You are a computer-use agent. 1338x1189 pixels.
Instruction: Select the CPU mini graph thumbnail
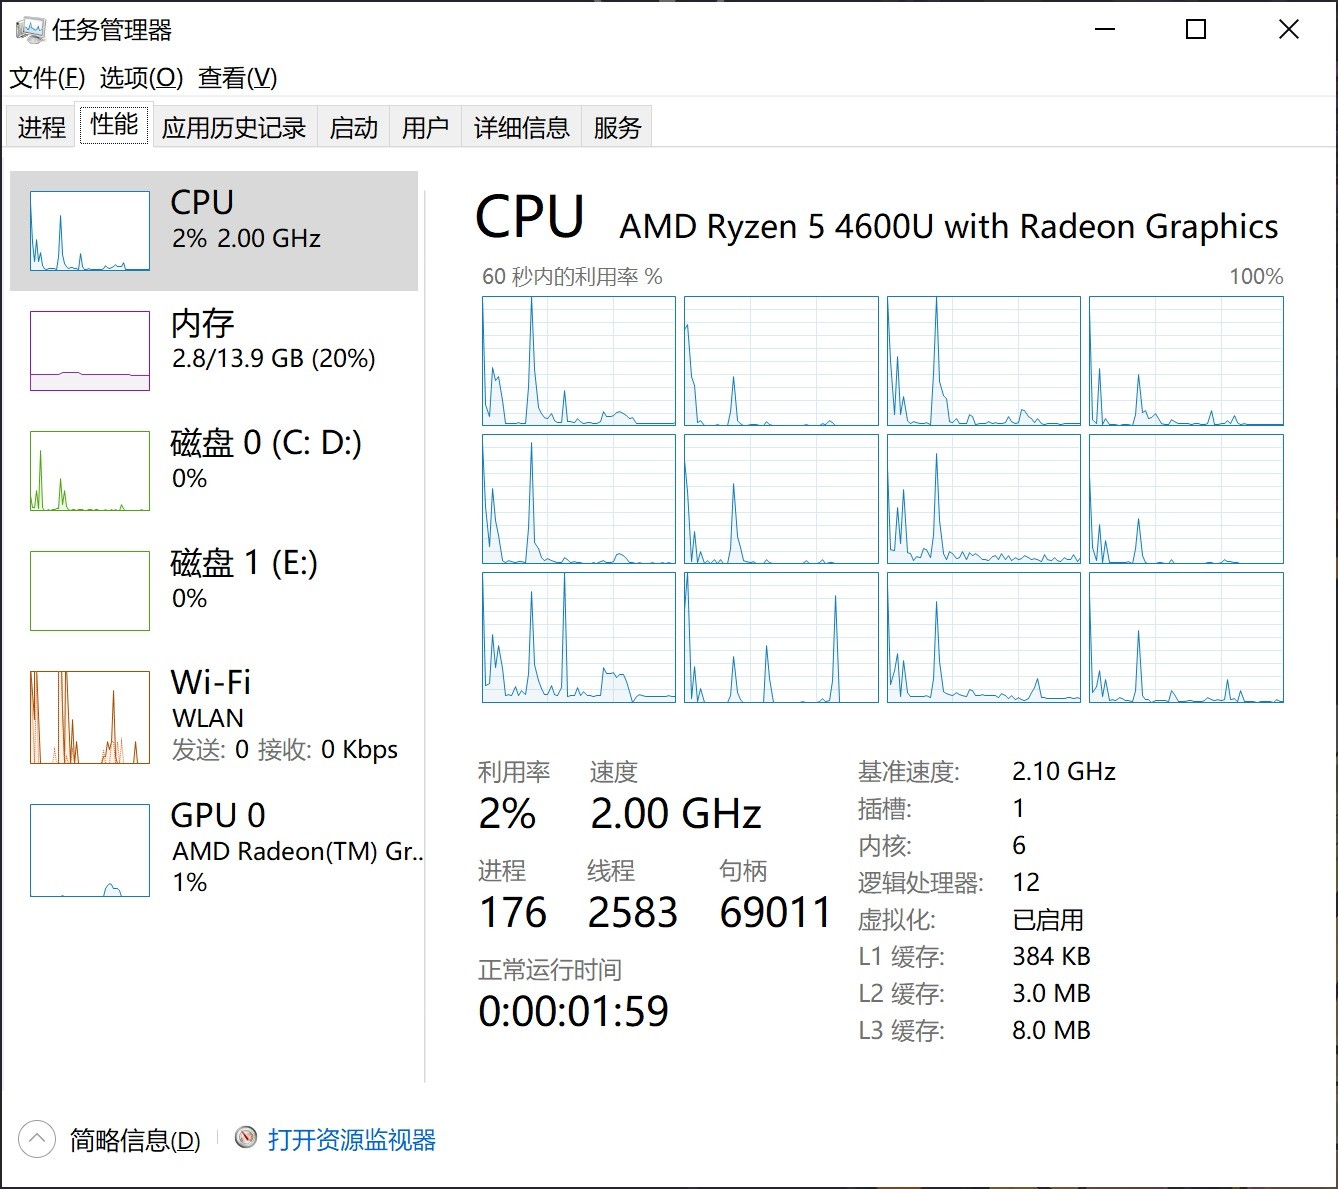coord(90,231)
